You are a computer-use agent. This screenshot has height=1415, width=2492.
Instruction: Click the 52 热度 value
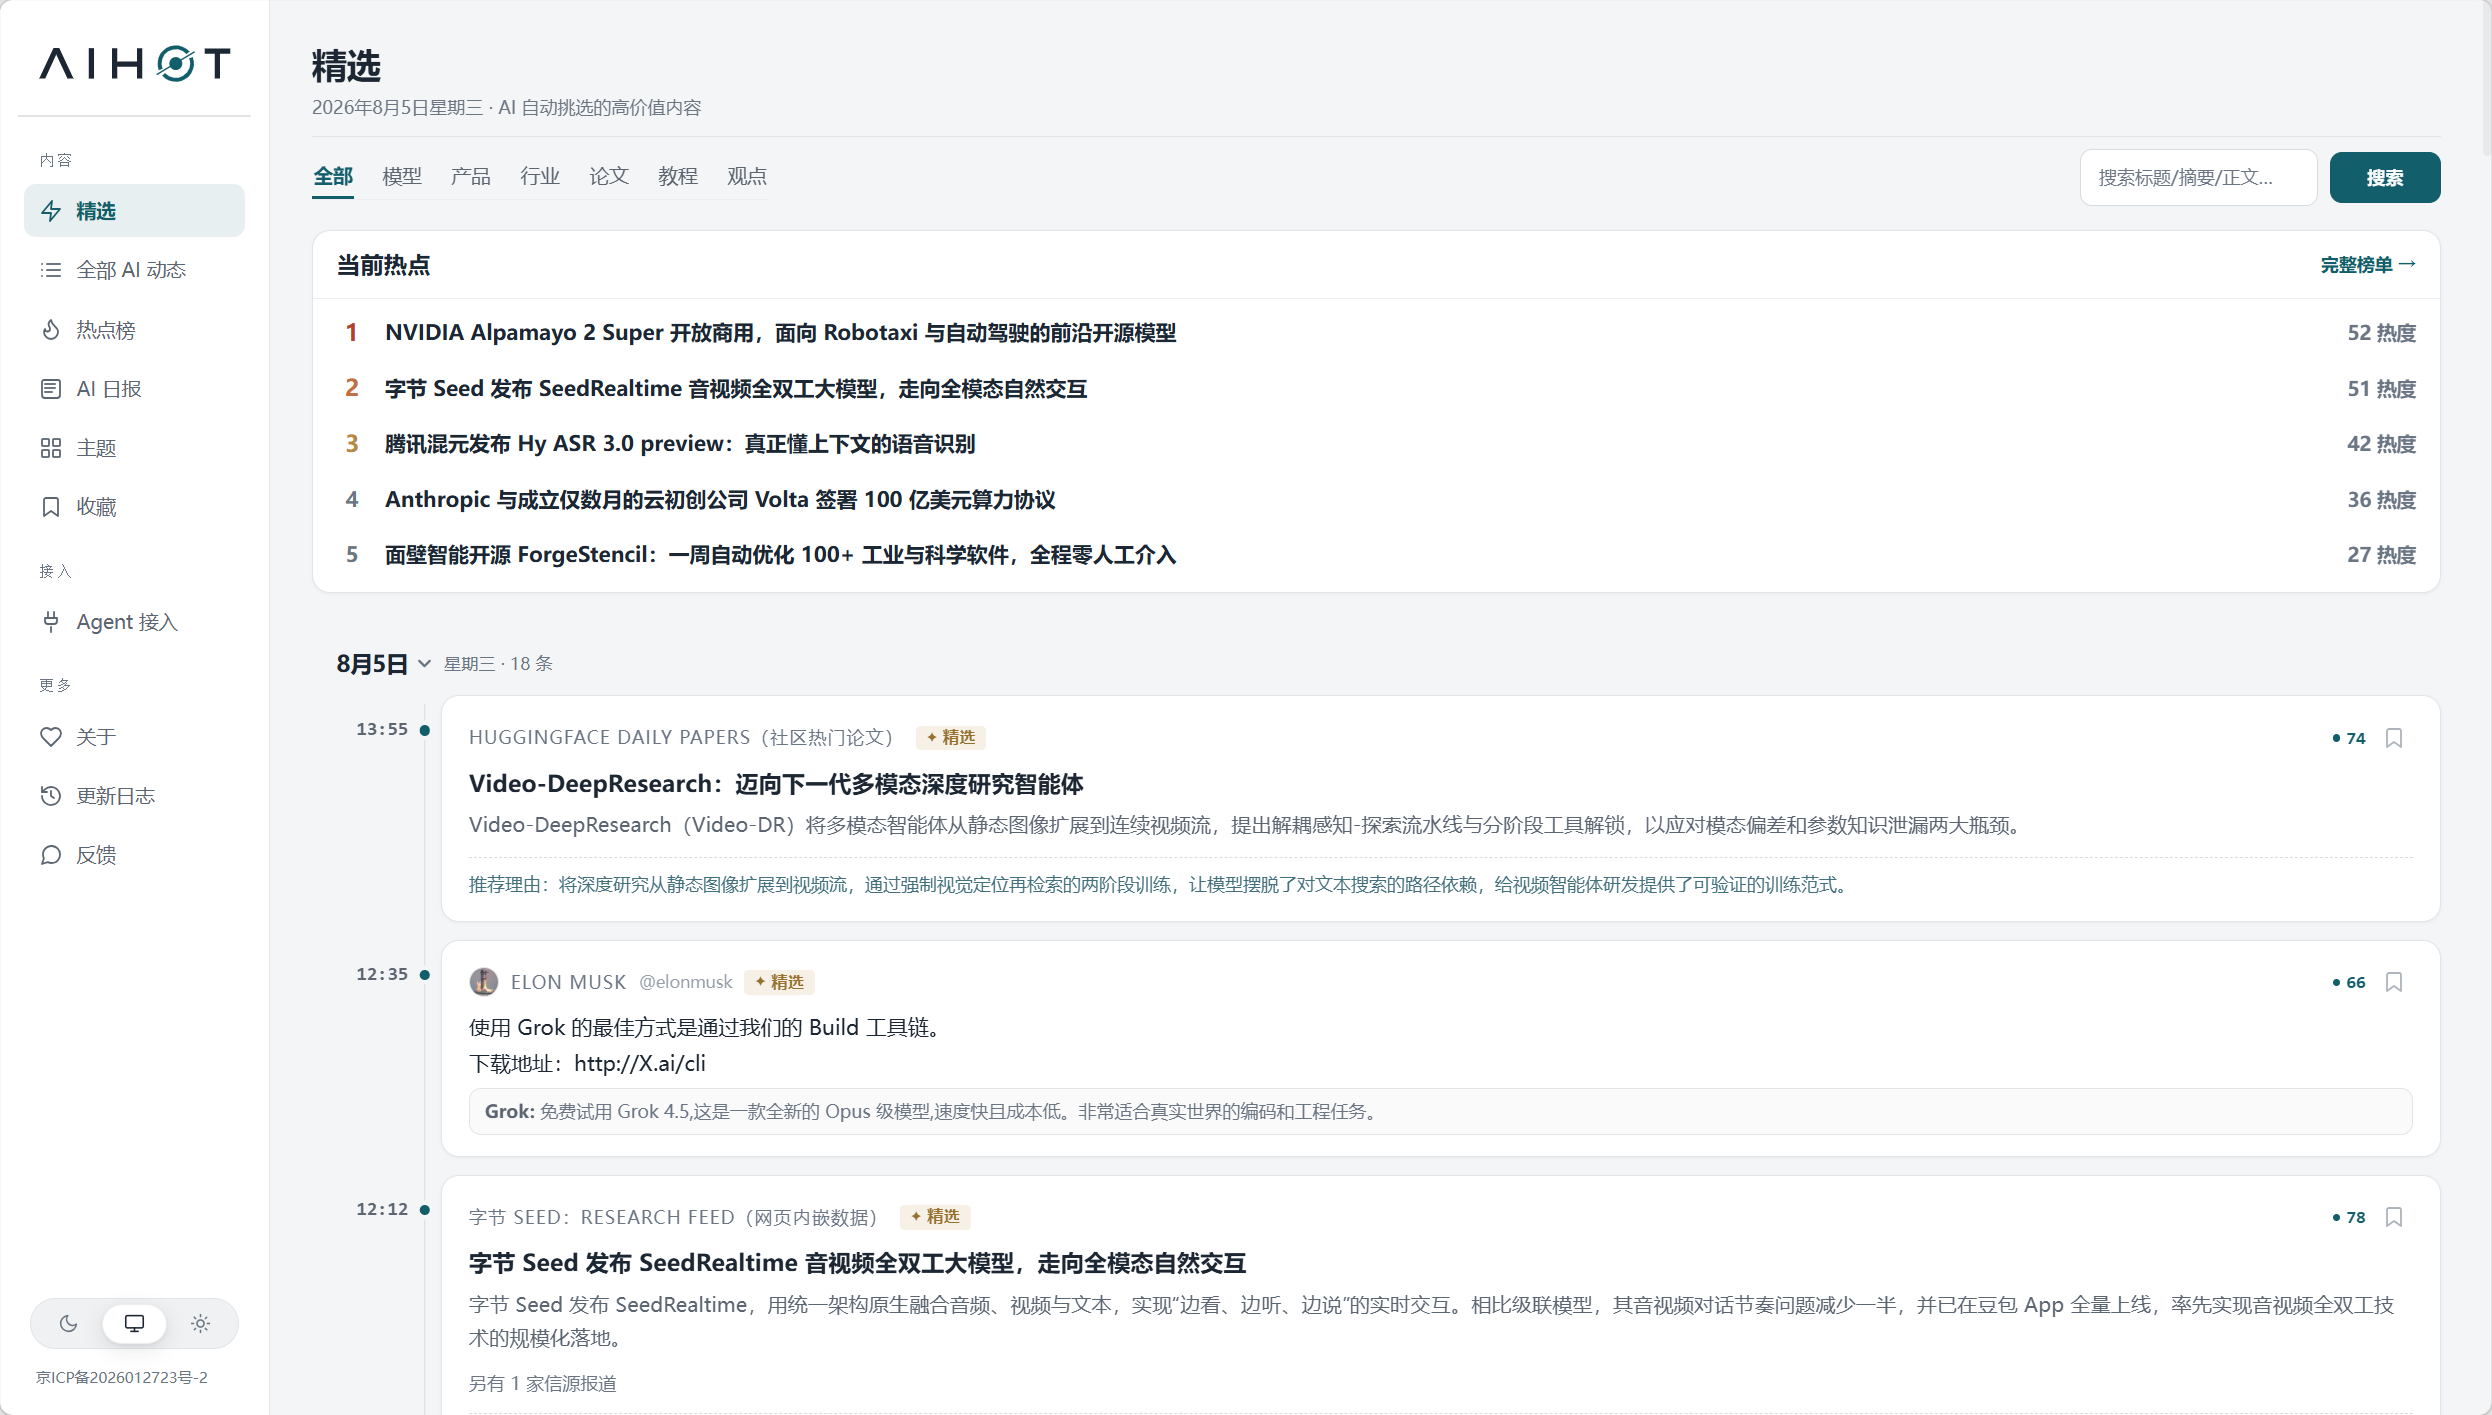point(2382,333)
